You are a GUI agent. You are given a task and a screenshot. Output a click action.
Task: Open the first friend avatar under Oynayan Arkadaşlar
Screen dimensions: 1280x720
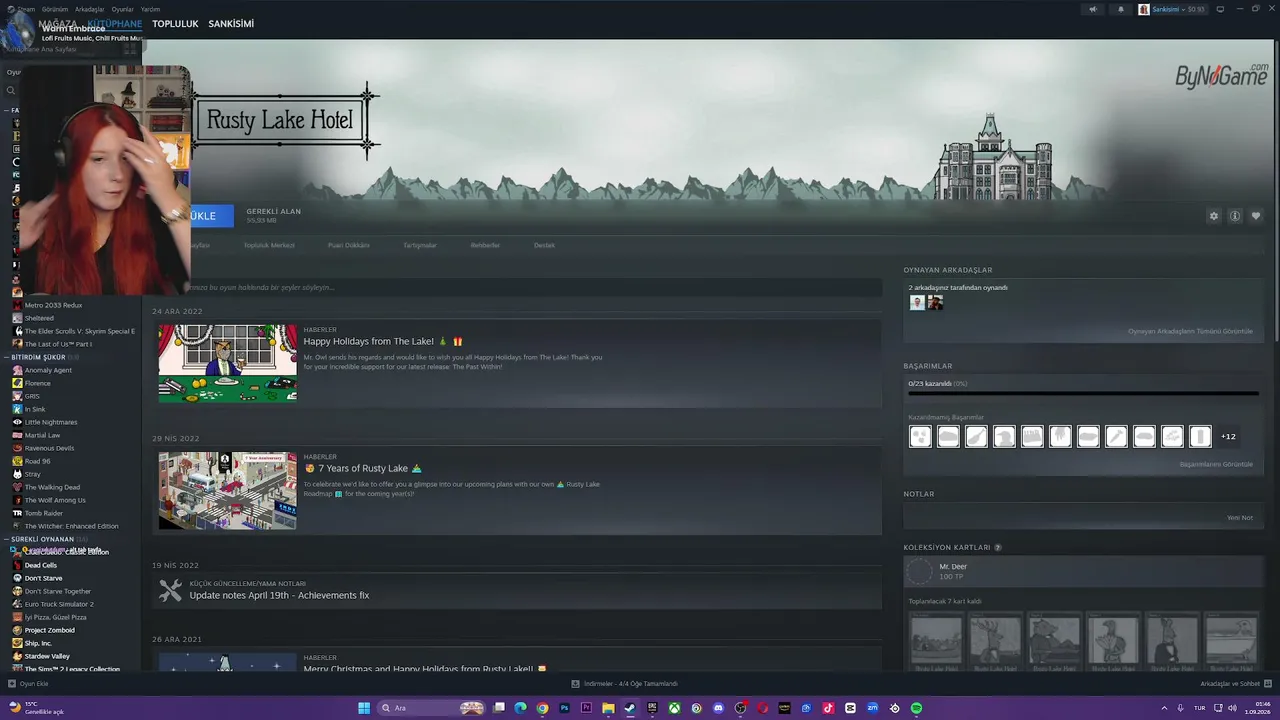(x=917, y=302)
